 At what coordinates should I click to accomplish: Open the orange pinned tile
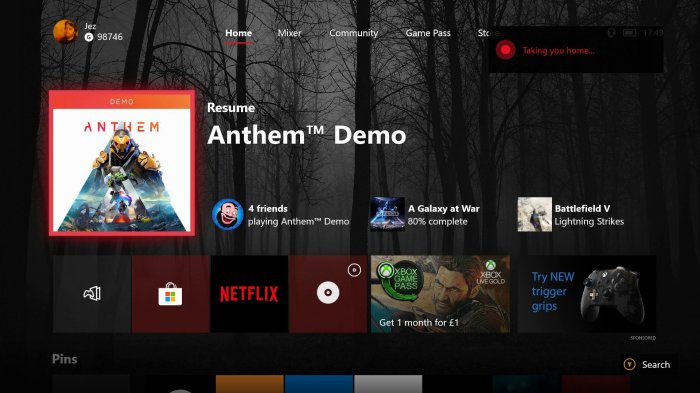250,384
